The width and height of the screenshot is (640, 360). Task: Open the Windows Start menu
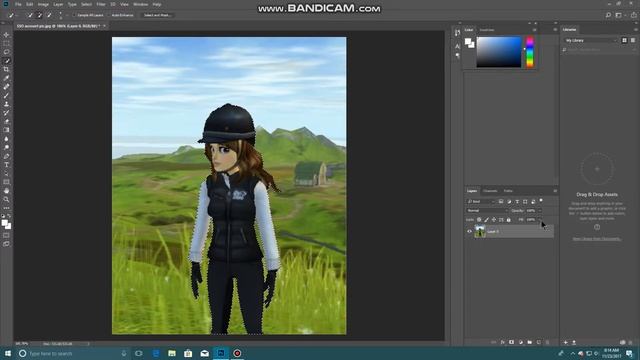8,353
